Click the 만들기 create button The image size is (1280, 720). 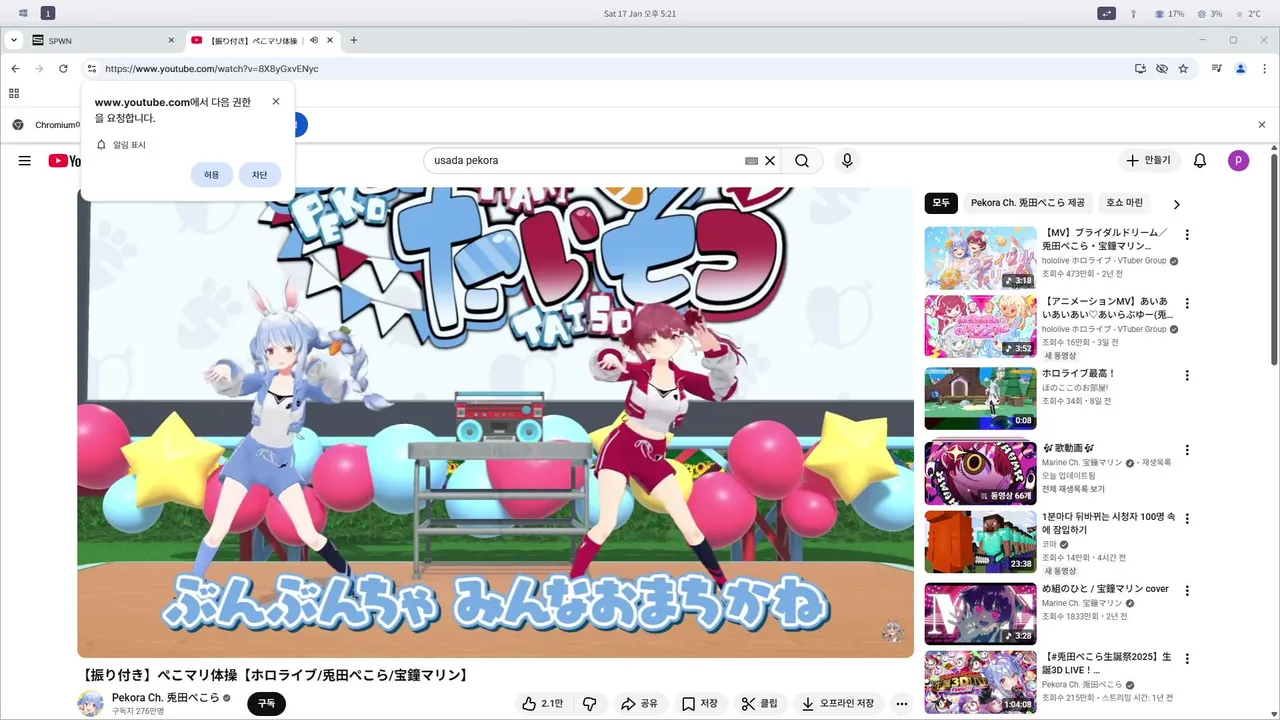tap(1148, 161)
